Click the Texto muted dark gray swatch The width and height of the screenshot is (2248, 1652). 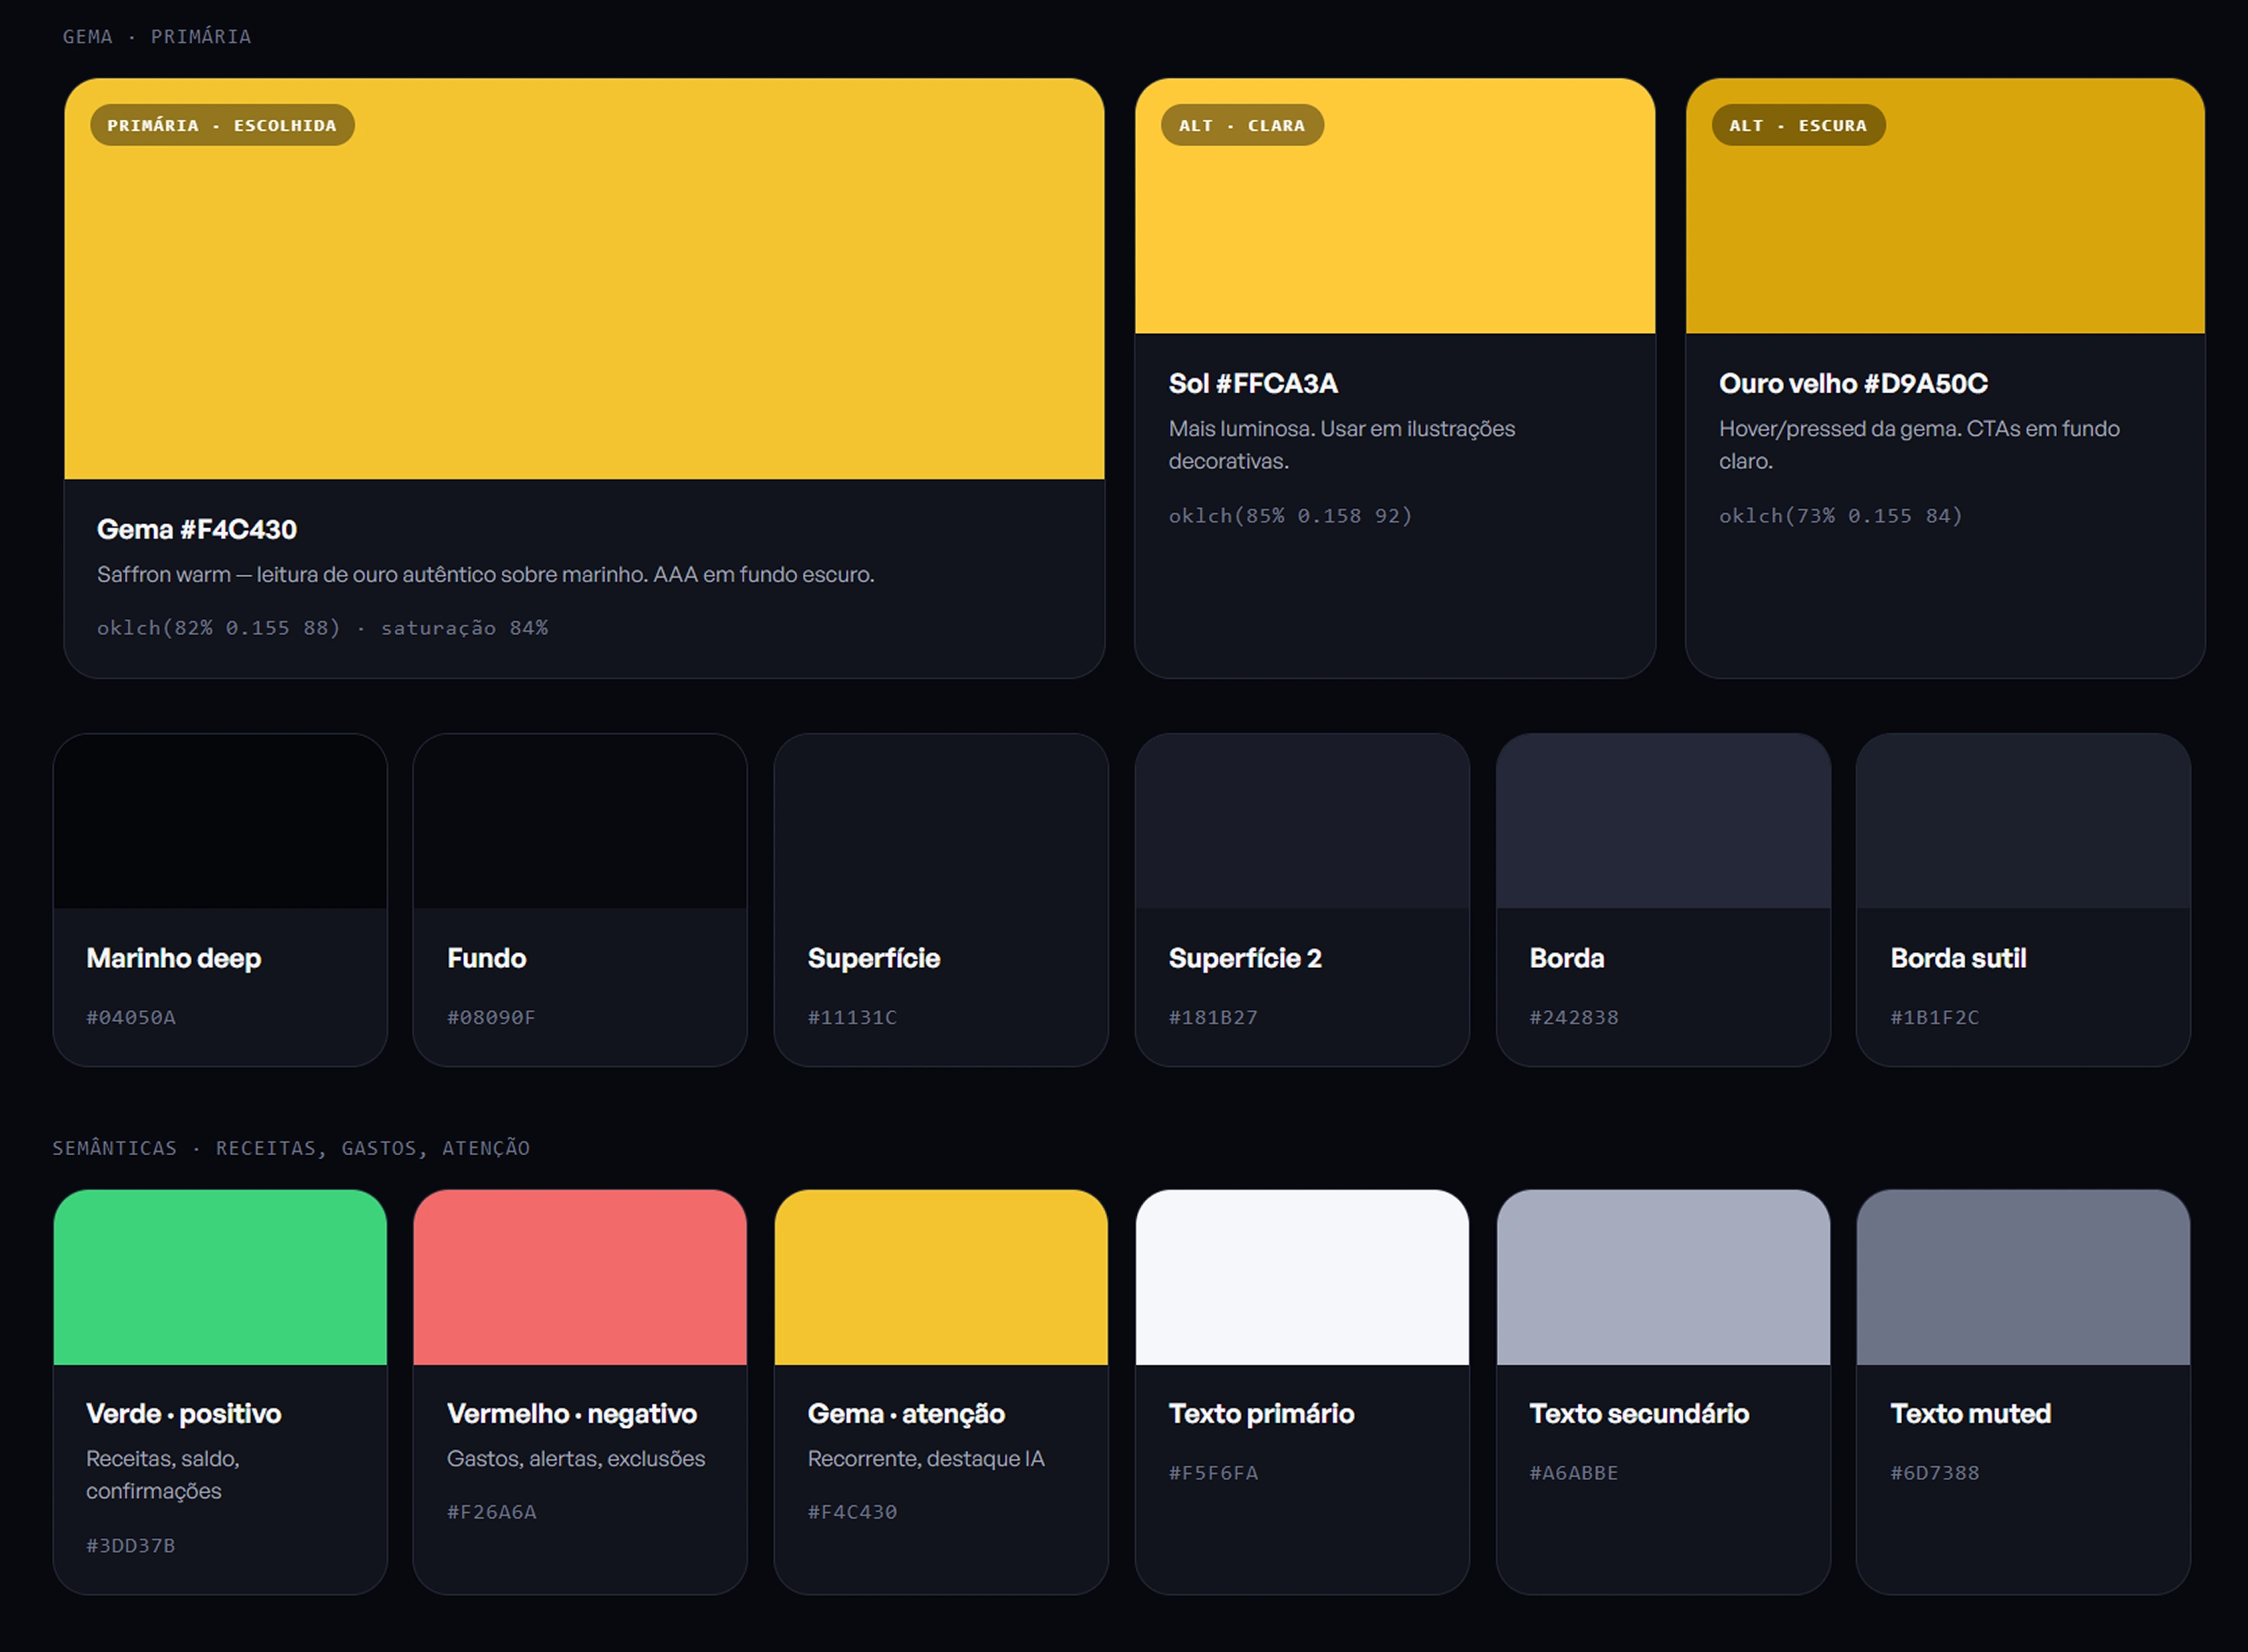pos(2023,1277)
